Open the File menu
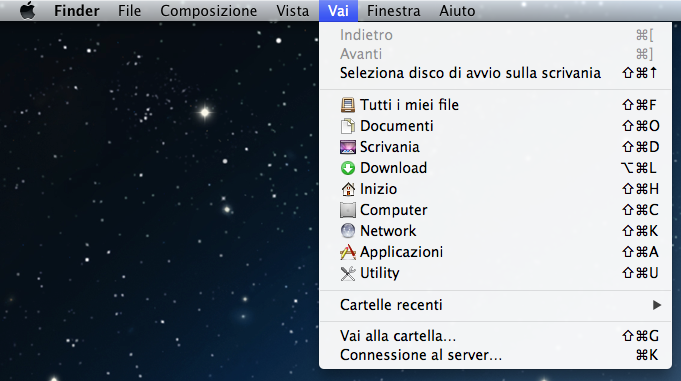Image resolution: width=681 pixels, height=381 pixels. (129, 10)
